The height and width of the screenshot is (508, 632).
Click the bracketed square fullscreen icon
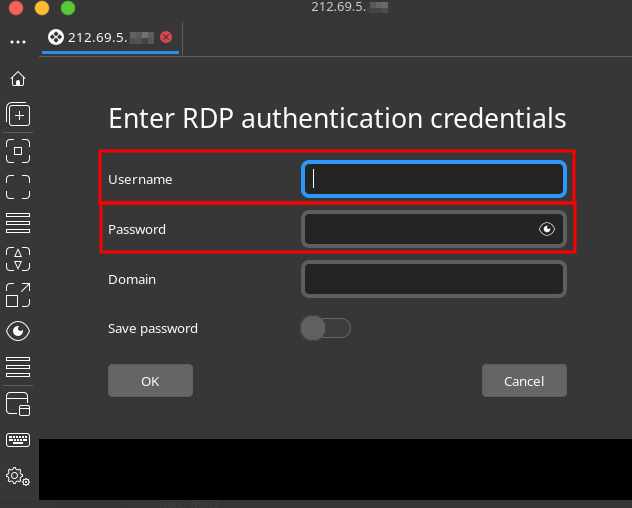18,151
